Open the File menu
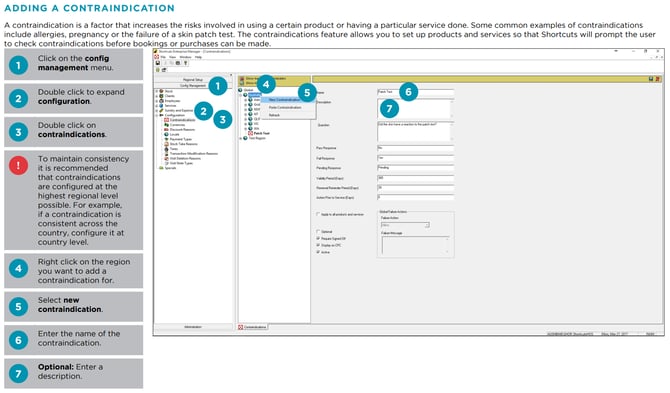Screen dimensions: 670x393 163,57
